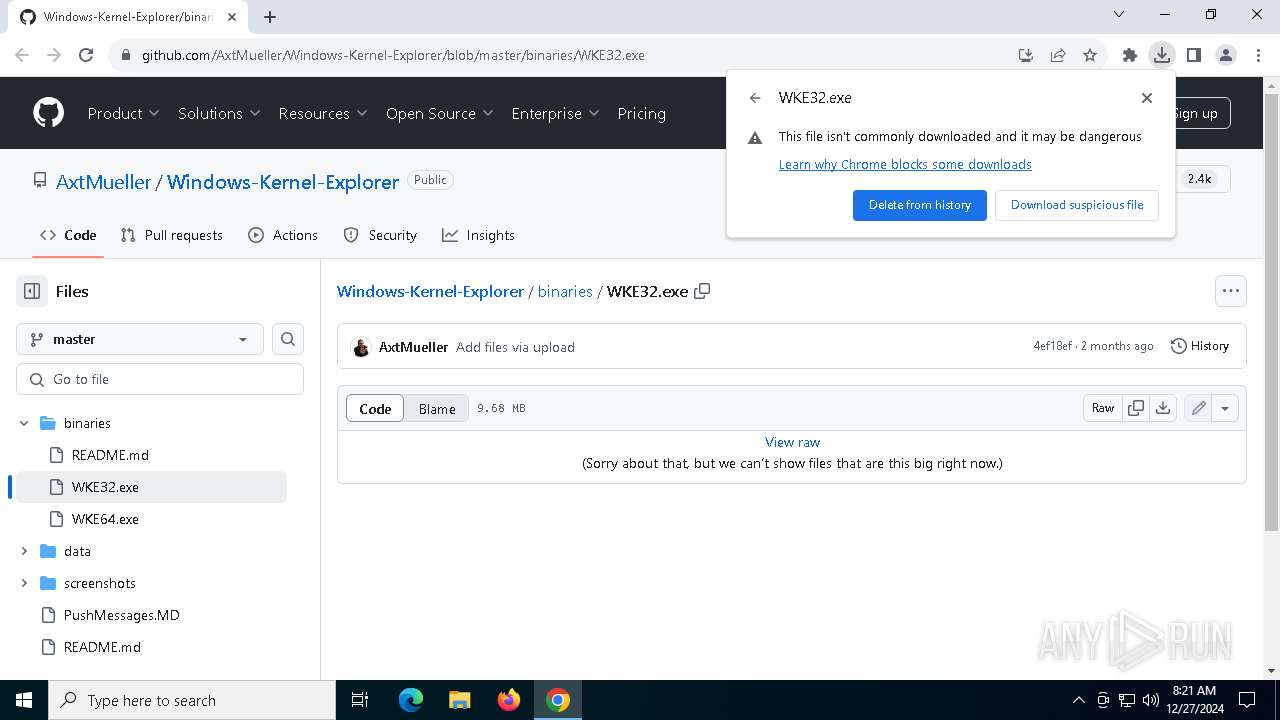This screenshot has width=1280, height=720.
Task: Click the share page icon in address bar
Action: [x=1058, y=55]
